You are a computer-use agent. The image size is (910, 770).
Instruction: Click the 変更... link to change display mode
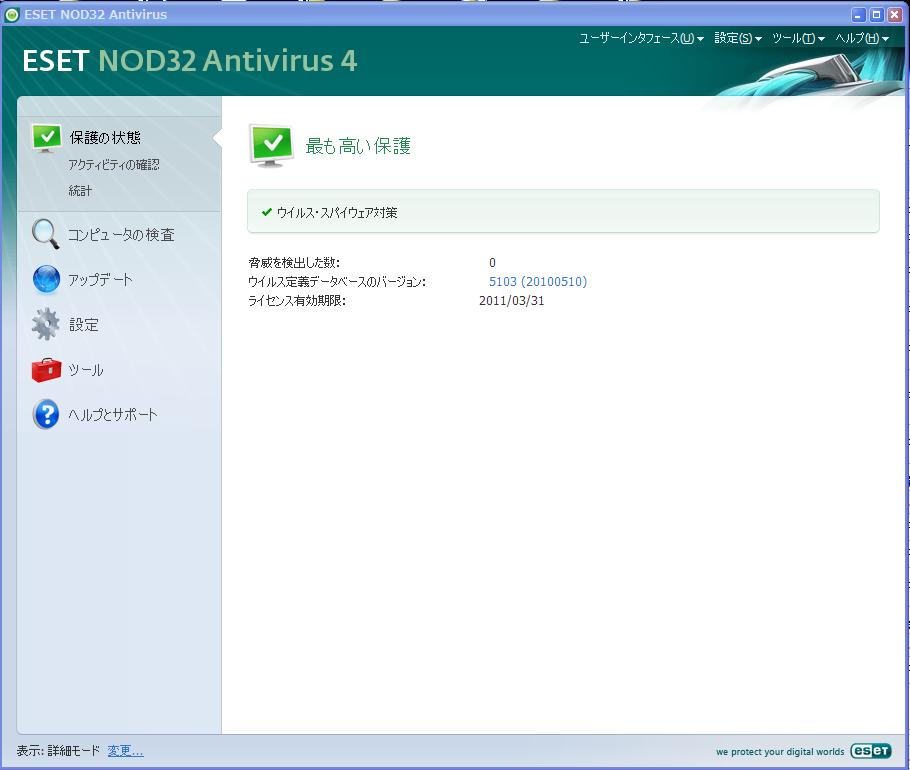coord(125,751)
